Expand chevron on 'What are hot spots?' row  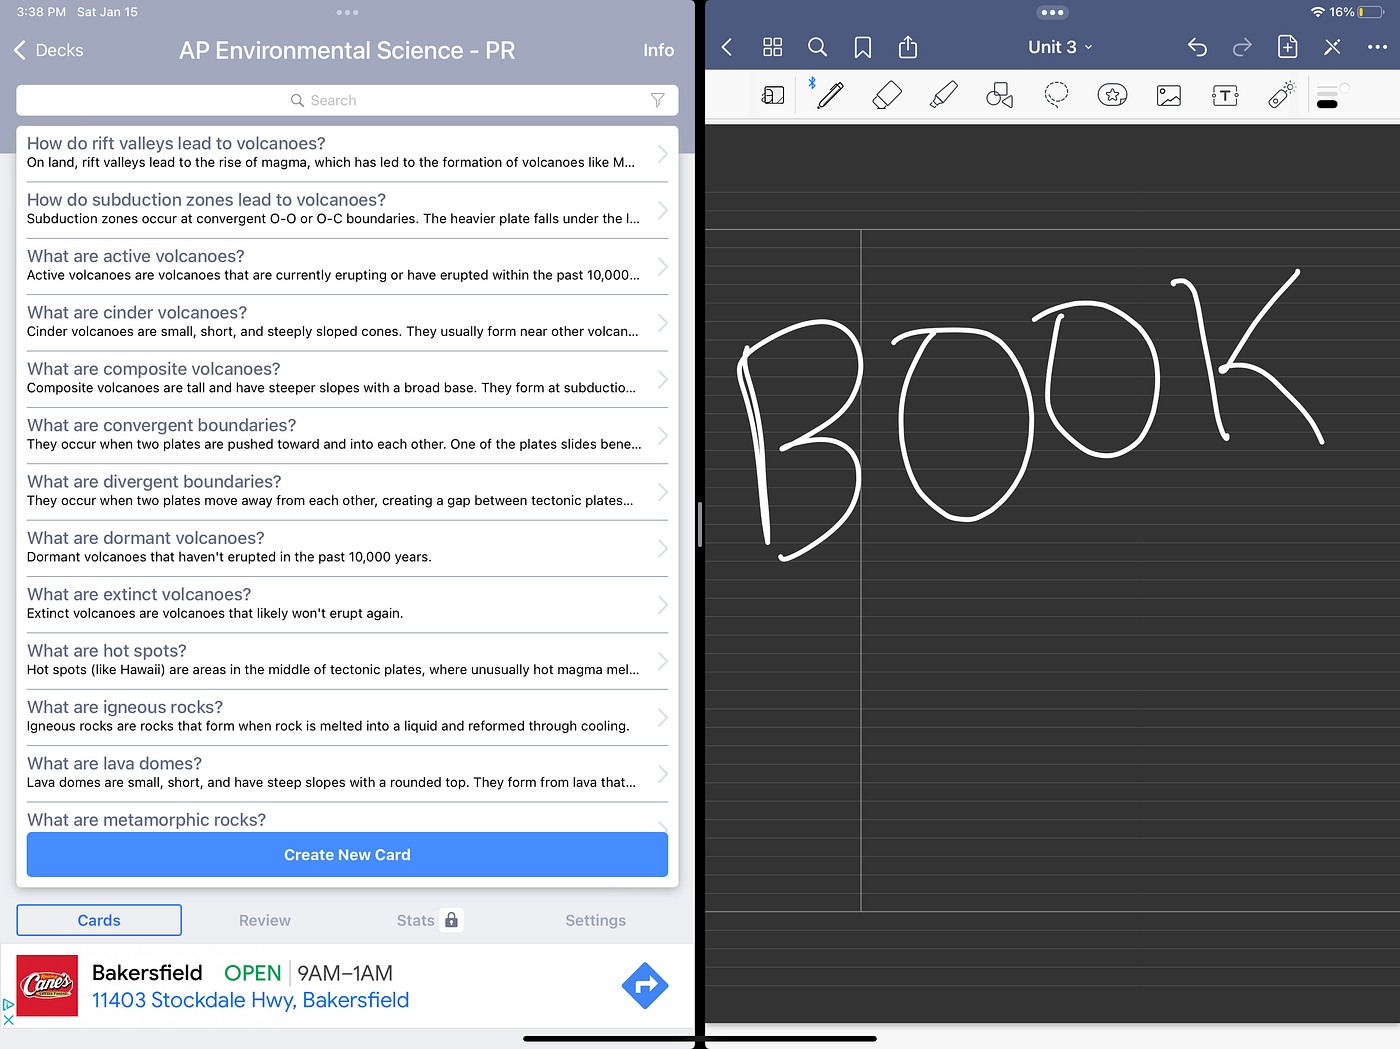(662, 661)
